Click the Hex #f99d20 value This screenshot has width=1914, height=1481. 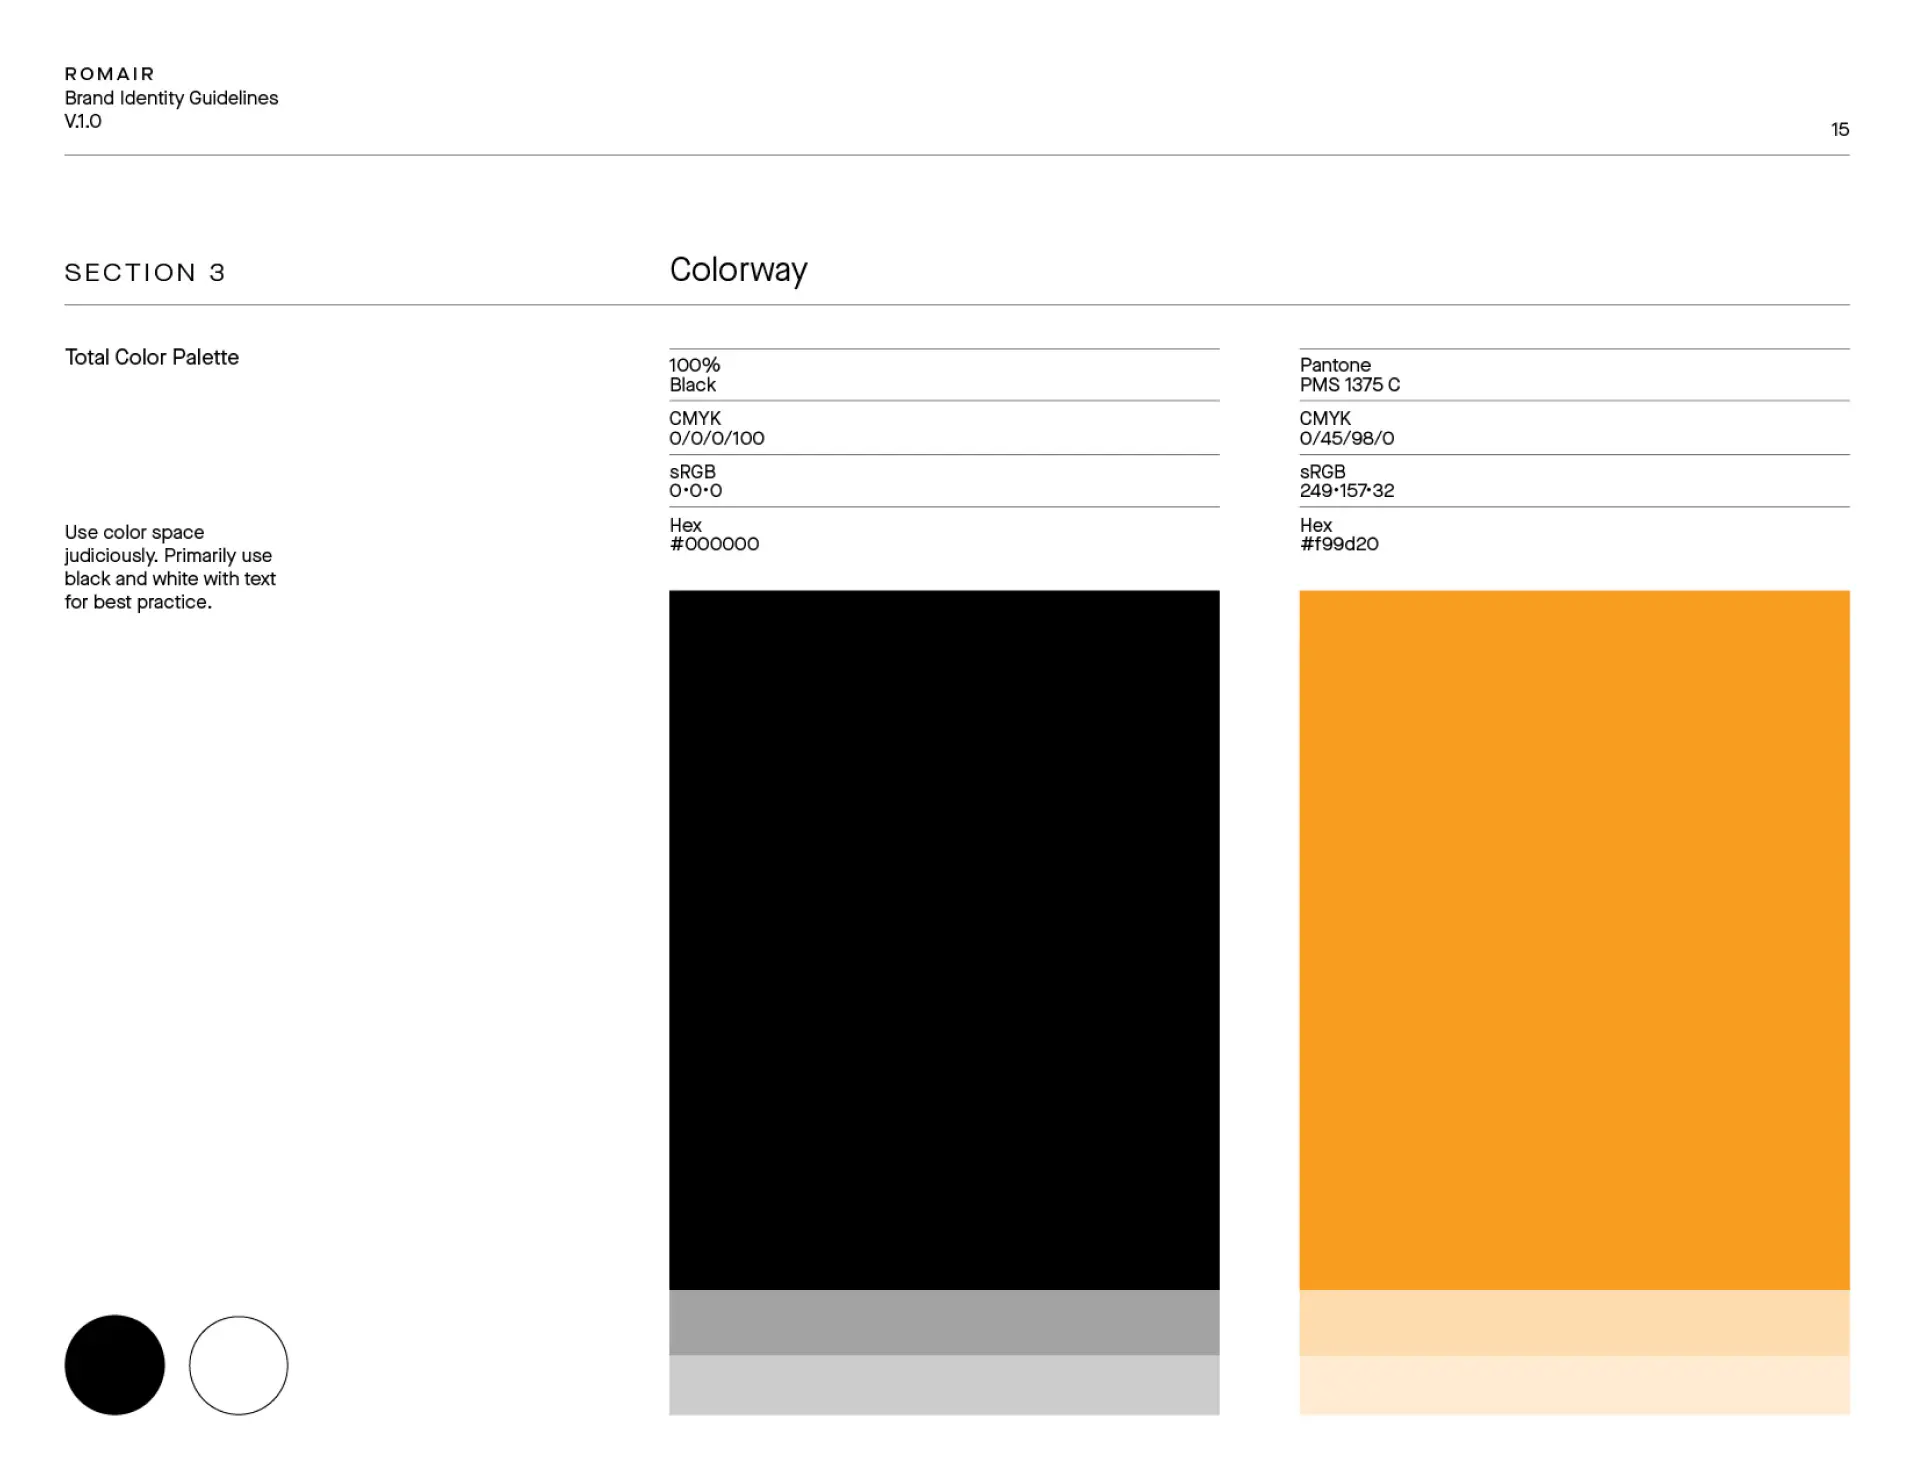[x=1338, y=544]
